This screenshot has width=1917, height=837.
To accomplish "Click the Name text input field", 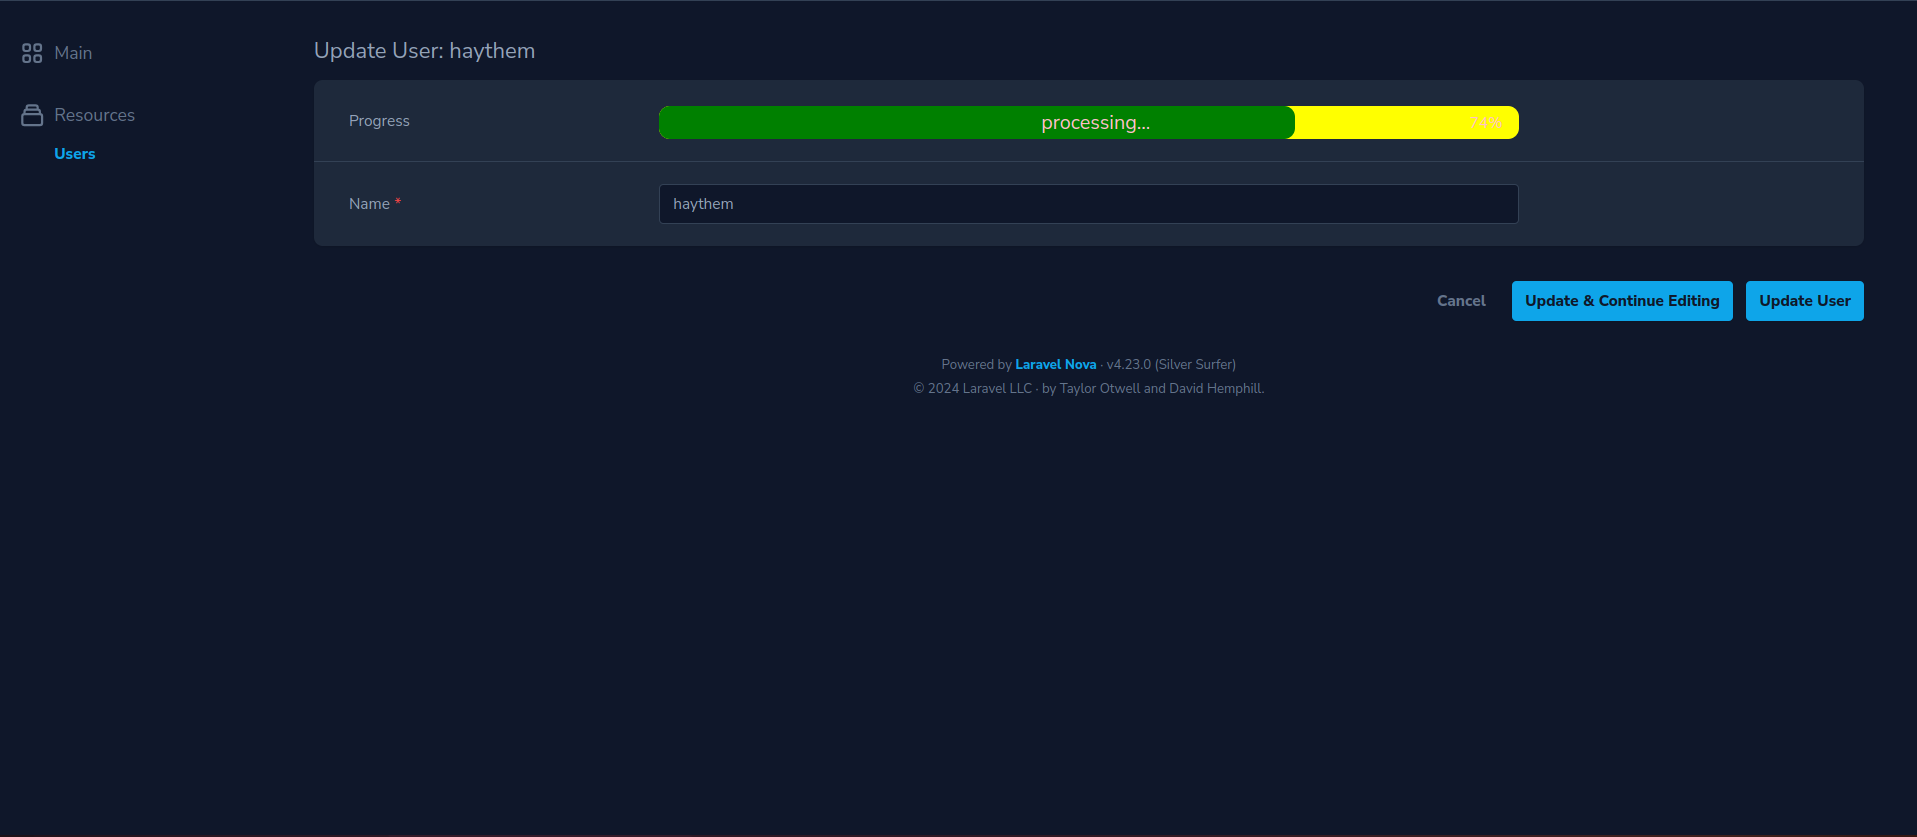I will point(1088,204).
